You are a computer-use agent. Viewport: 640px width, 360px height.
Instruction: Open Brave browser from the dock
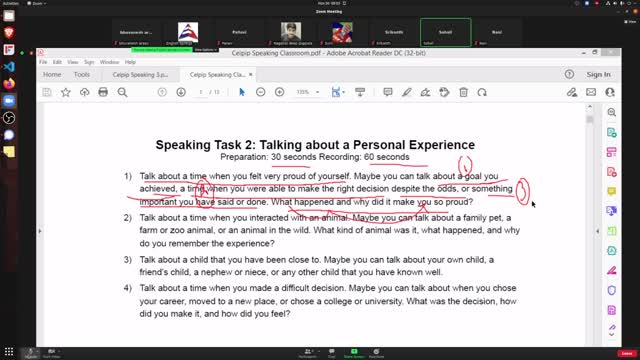pyautogui.click(x=9, y=33)
